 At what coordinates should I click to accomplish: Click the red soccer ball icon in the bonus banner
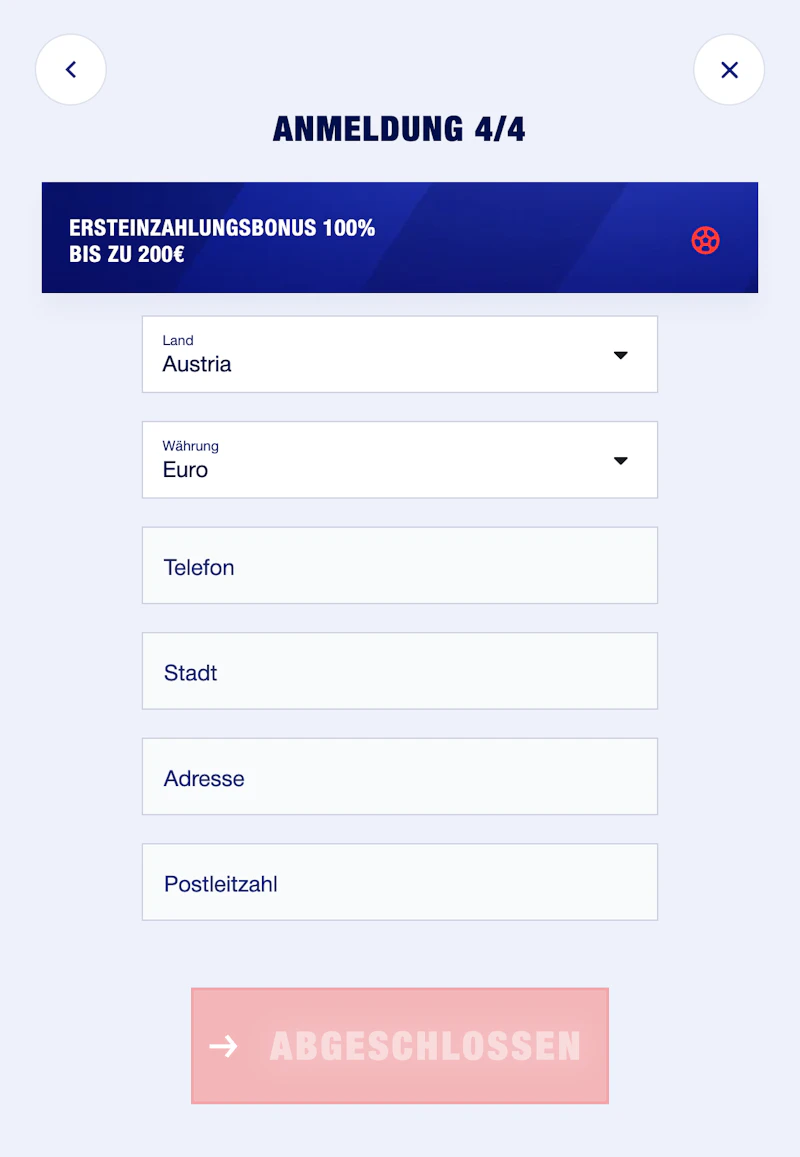click(706, 240)
